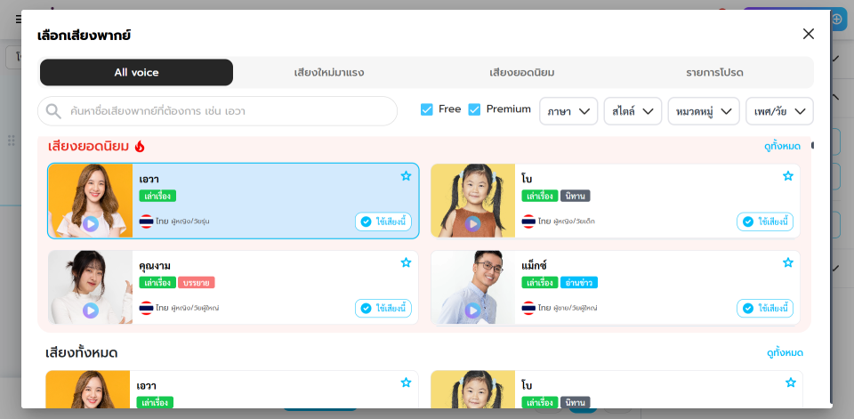Close the เลือกเสียงพากย์ dialog

(808, 34)
